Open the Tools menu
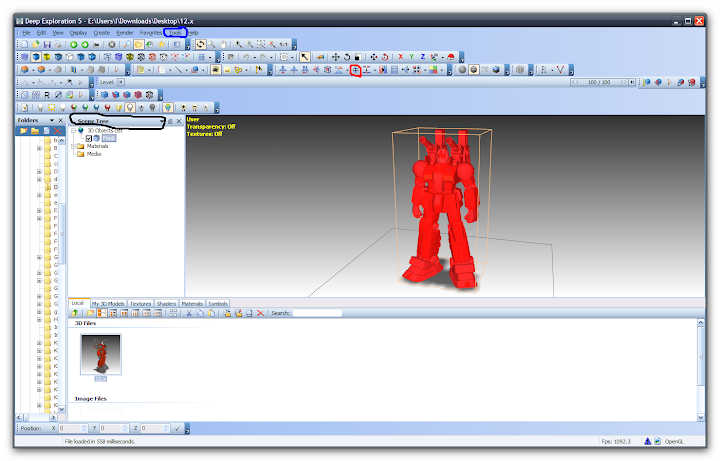This screenshot has width=720, height=461. [x=175, y=33]
